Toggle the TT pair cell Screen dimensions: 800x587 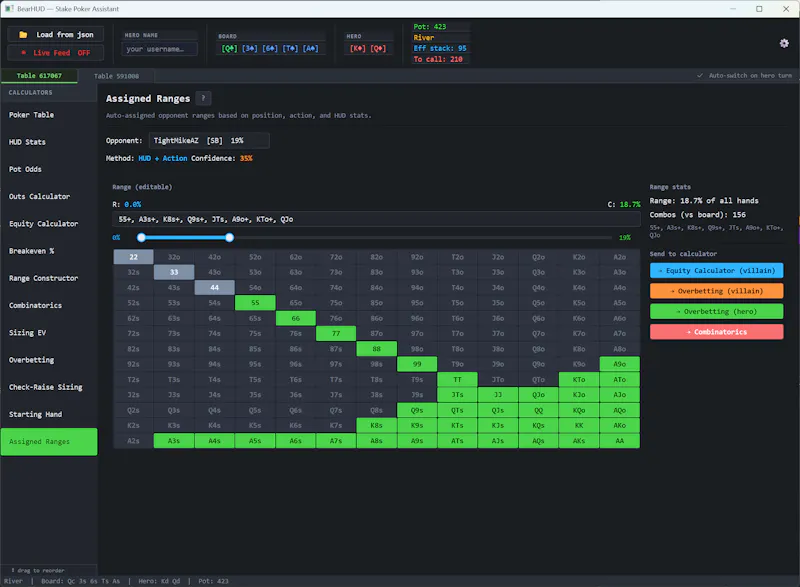457,379
